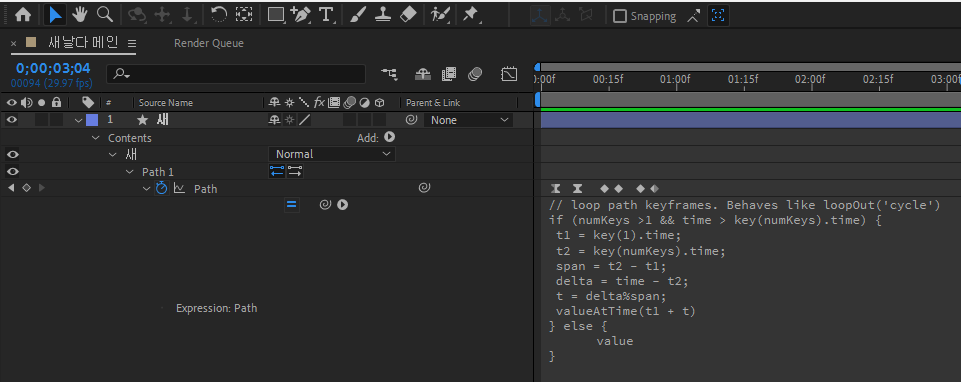Close the 새날다 메인 timeline tab
961x382 pixels.
[13, 44]
